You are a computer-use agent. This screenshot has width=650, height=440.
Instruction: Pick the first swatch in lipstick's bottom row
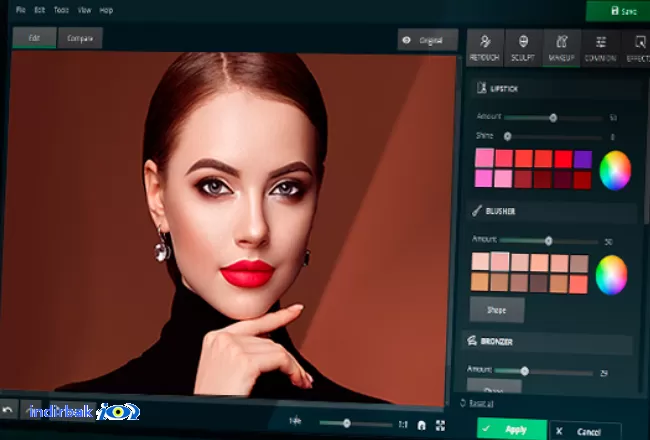tap(483, 178)
